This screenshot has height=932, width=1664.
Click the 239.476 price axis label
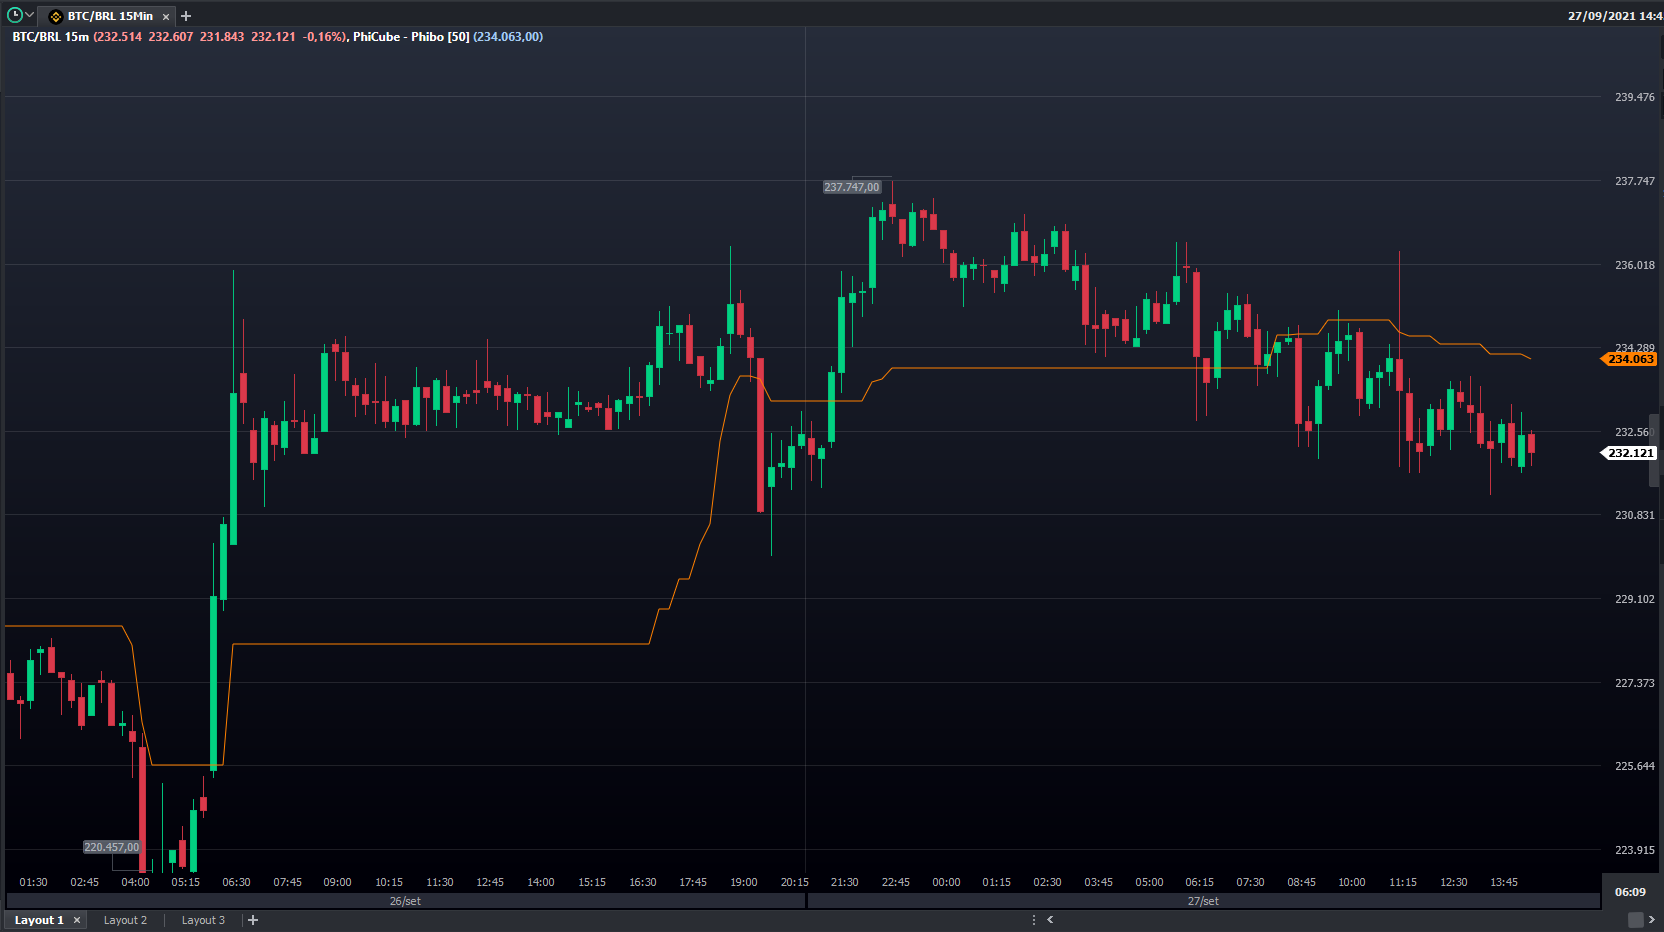[x=1634, y=97]
